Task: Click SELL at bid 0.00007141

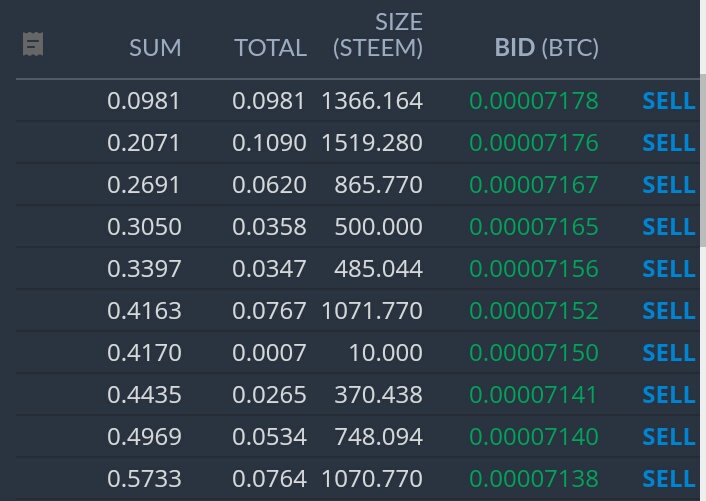Action: coord(669,395)
